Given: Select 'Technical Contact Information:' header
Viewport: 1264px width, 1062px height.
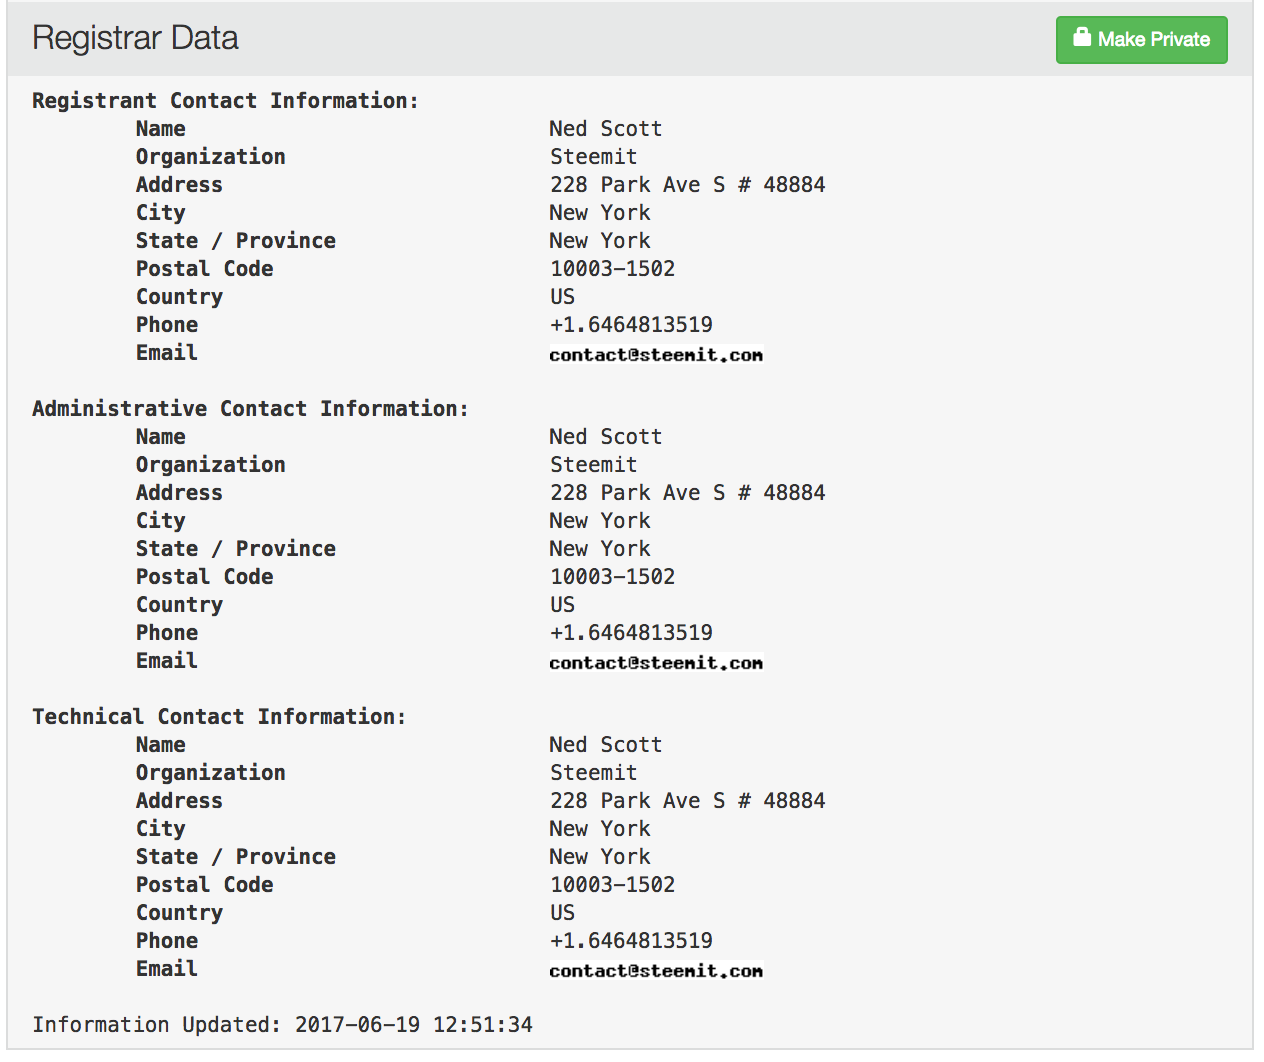Looking at the screenshot, I should 219,717.
